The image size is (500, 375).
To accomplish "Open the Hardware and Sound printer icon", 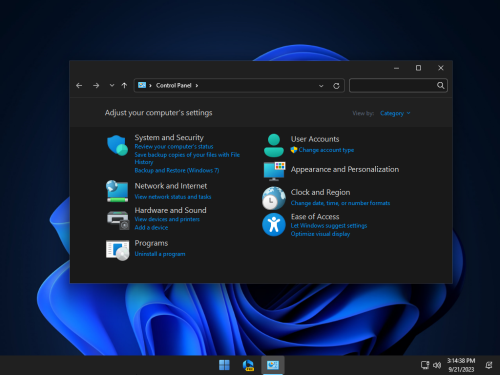I will click(x=118, y=220).
